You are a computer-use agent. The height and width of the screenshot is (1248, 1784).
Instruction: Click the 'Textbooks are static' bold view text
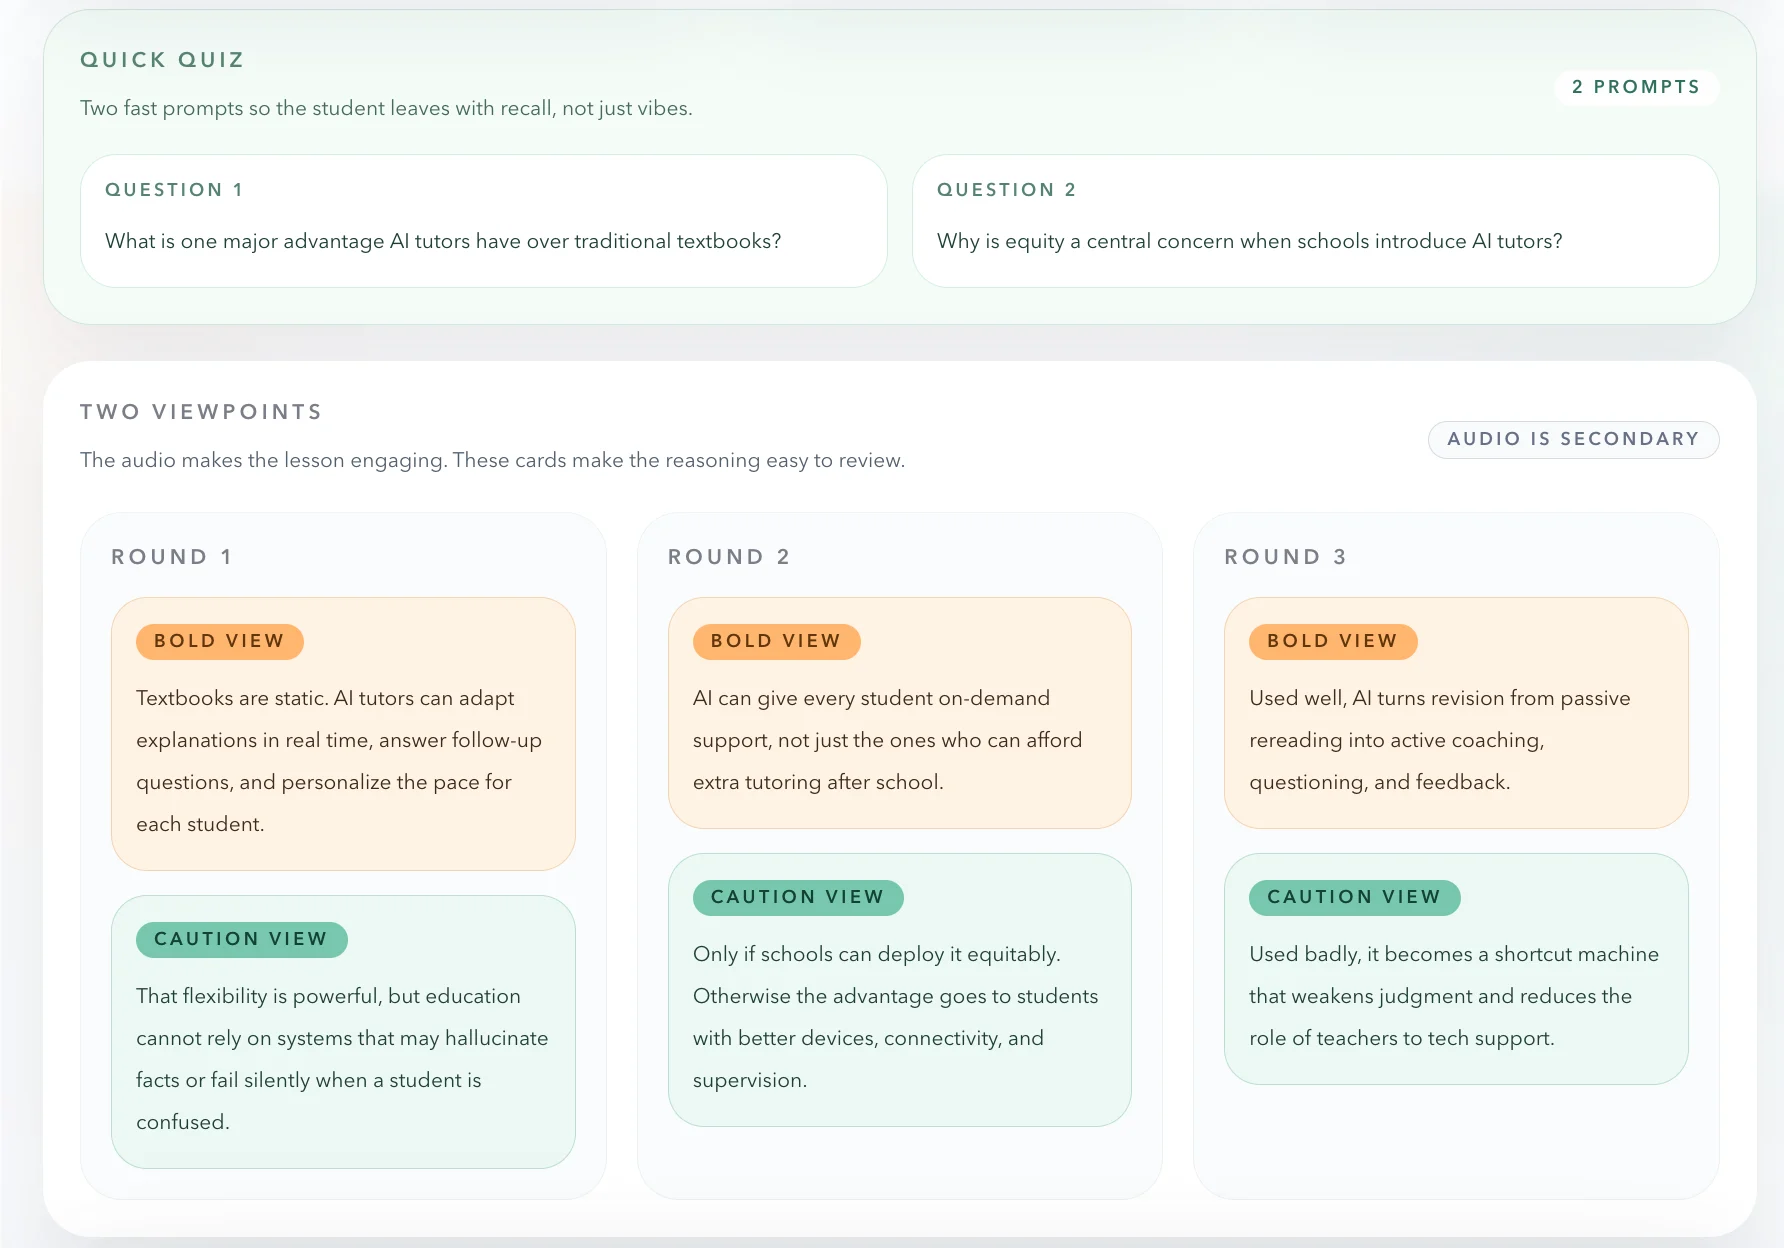point(339,761)
